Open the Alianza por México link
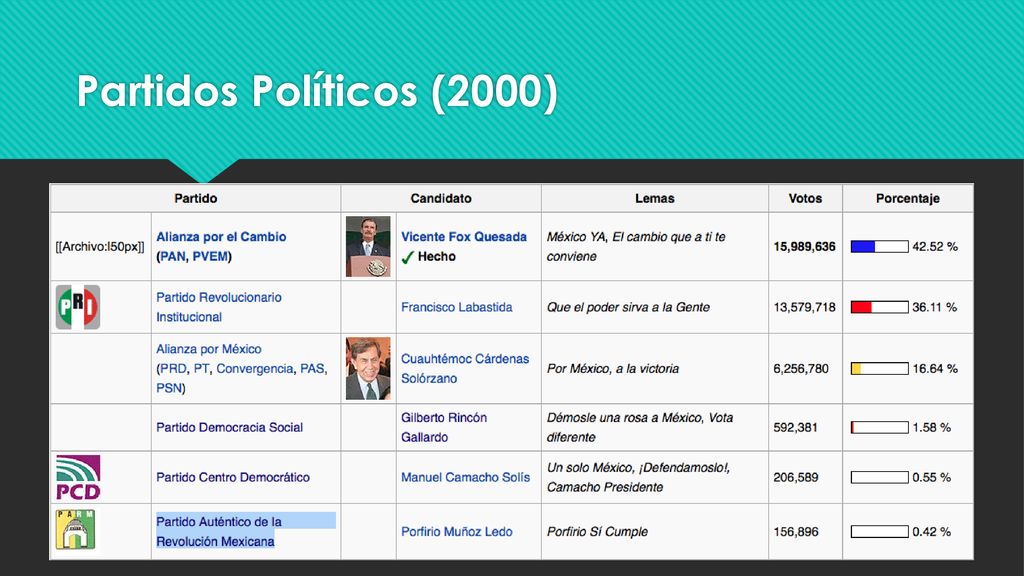Image resolution: width=1024 pixels, height=576 pixels. [208, 349]
